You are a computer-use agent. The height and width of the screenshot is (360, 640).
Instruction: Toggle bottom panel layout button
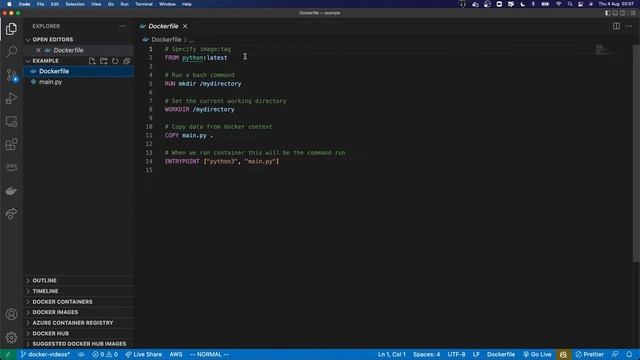(615, 13)
